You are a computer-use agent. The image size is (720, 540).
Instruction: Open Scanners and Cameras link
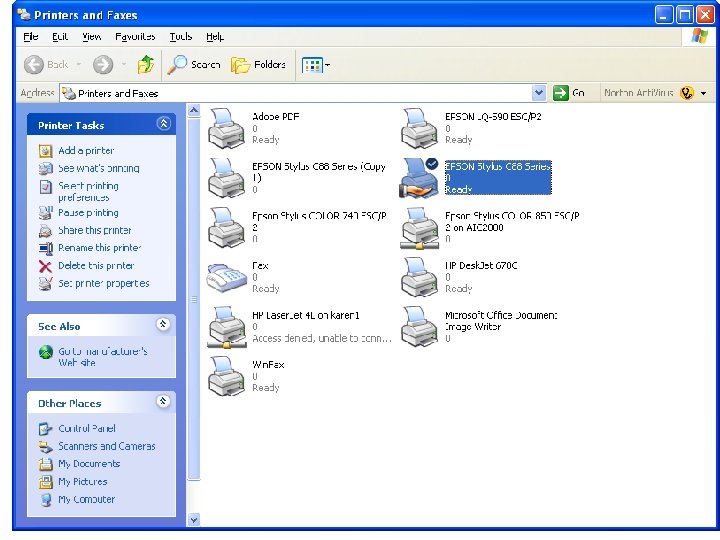coord(107,446)
